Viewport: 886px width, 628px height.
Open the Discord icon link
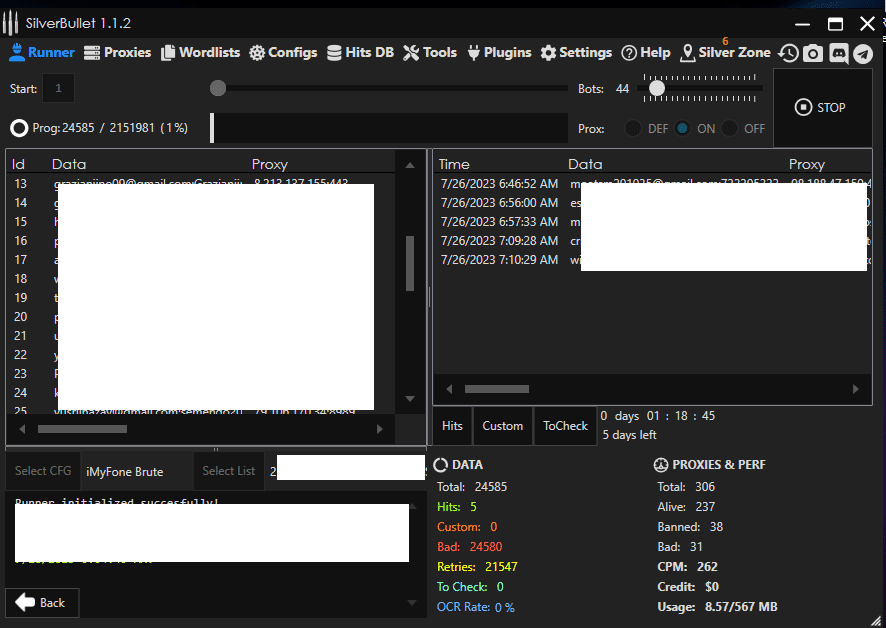pos(838,54)
